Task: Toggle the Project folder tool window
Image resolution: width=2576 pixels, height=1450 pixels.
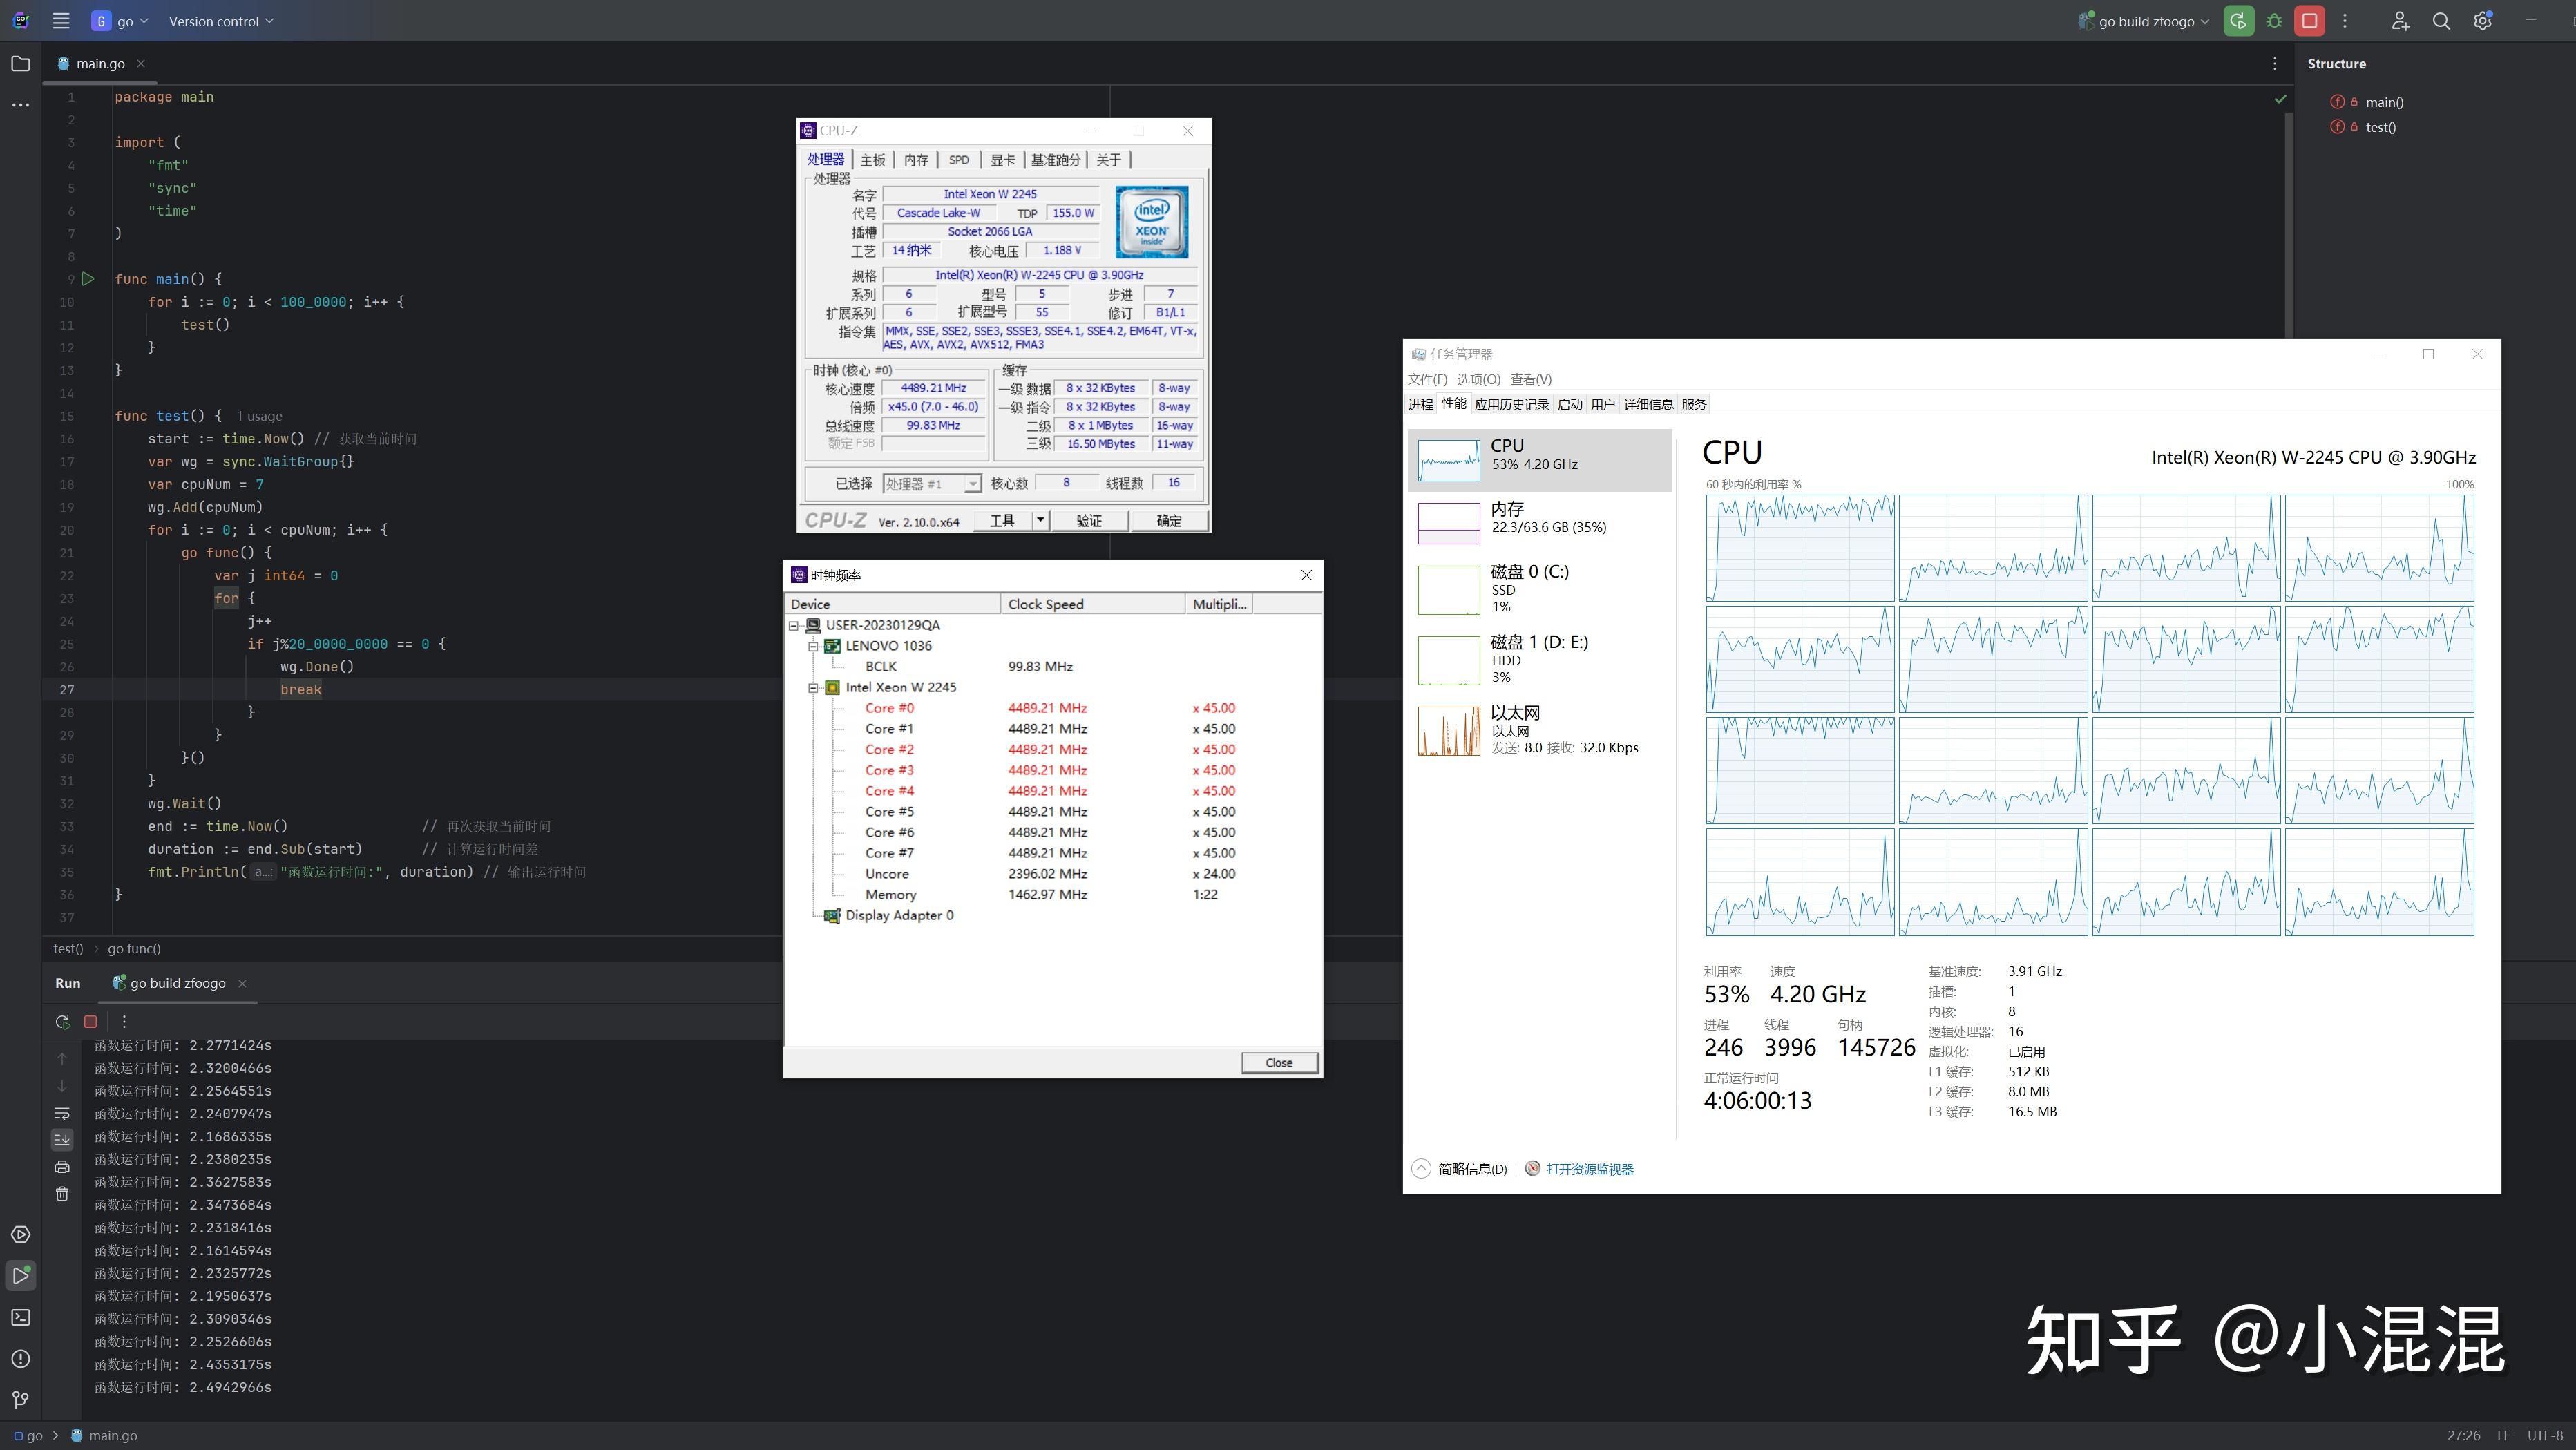Action: [21, 64]
